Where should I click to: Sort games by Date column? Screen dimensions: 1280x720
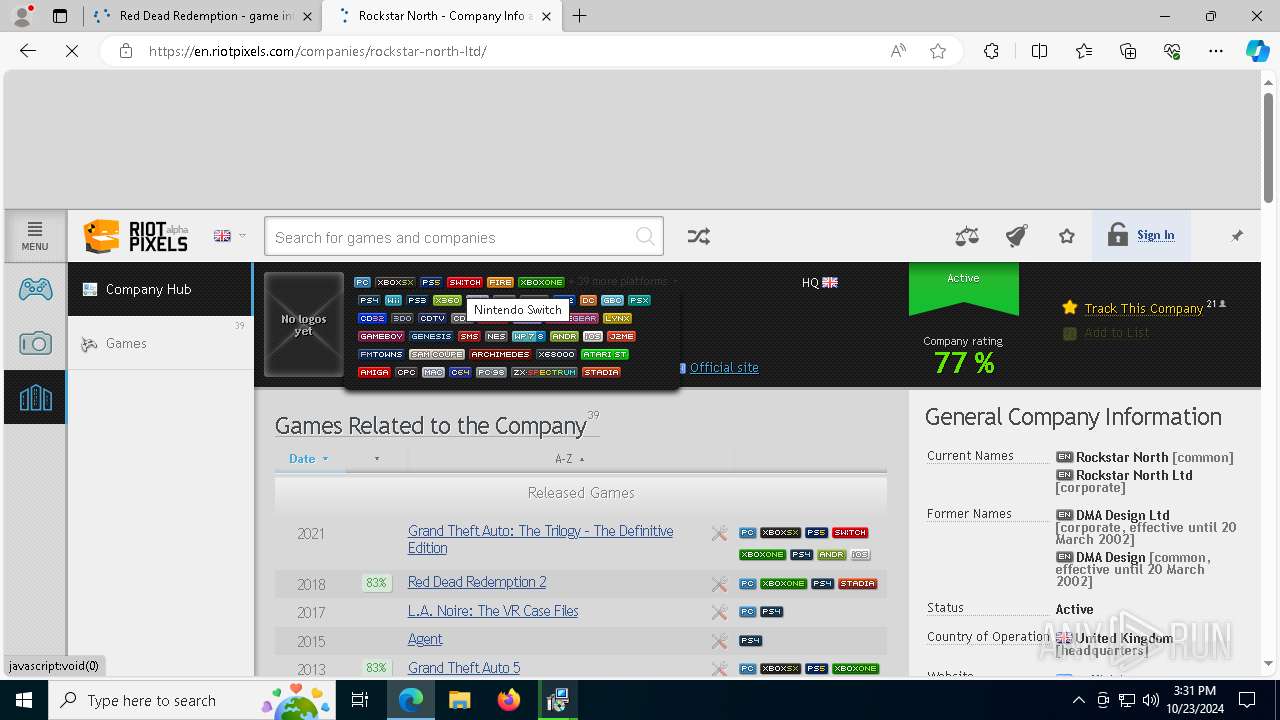[309, 458]
